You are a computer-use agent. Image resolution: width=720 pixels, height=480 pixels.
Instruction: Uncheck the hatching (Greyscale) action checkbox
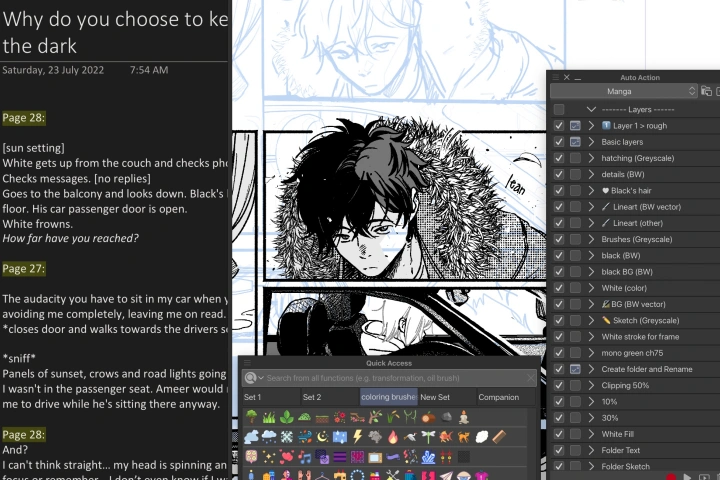tap(558, 158)
